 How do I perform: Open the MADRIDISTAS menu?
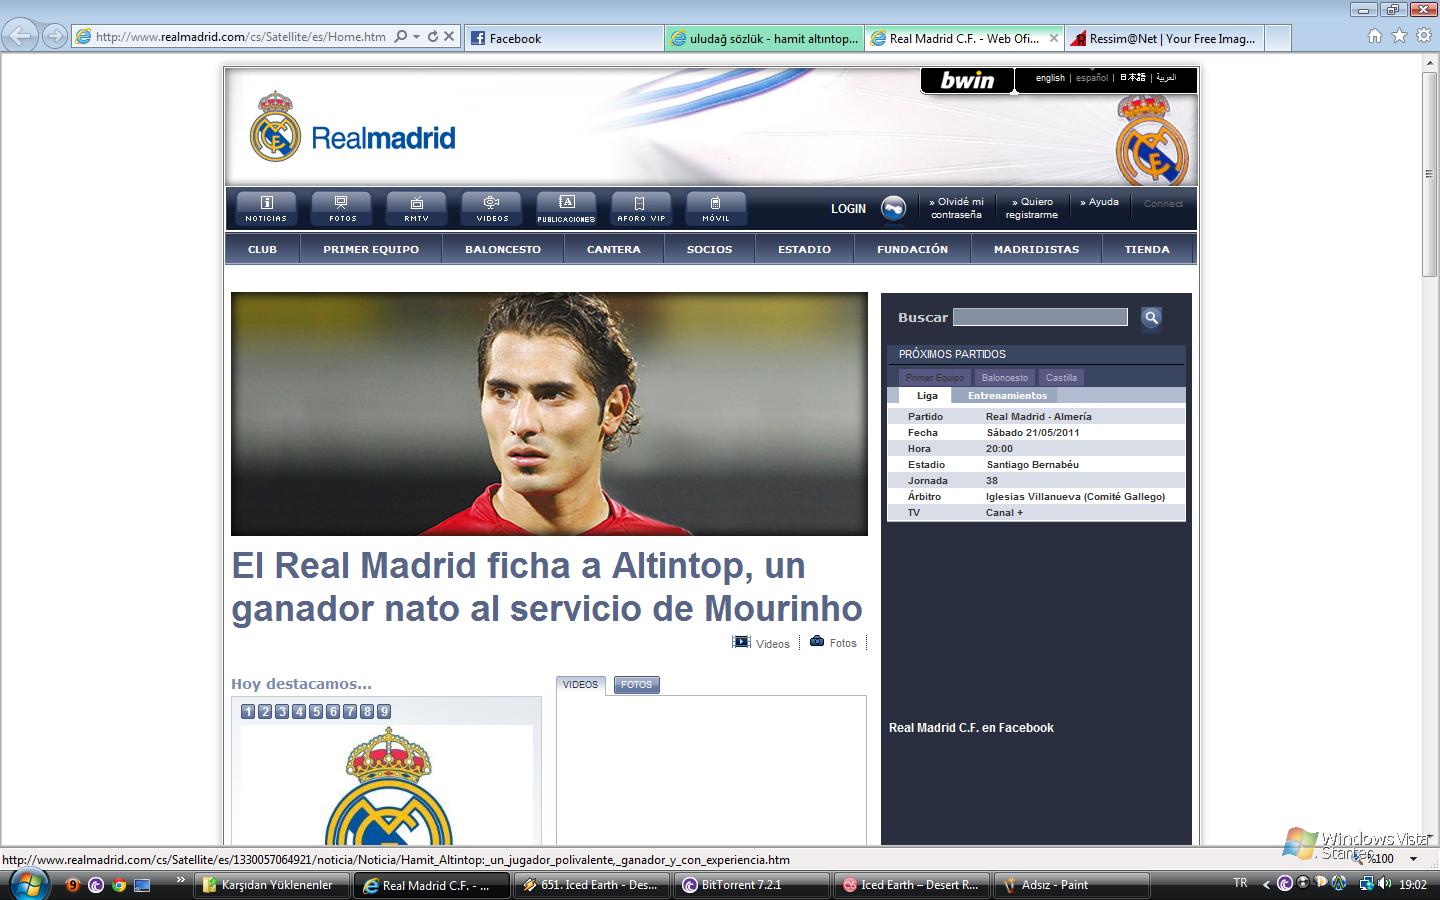[1036, 249]
